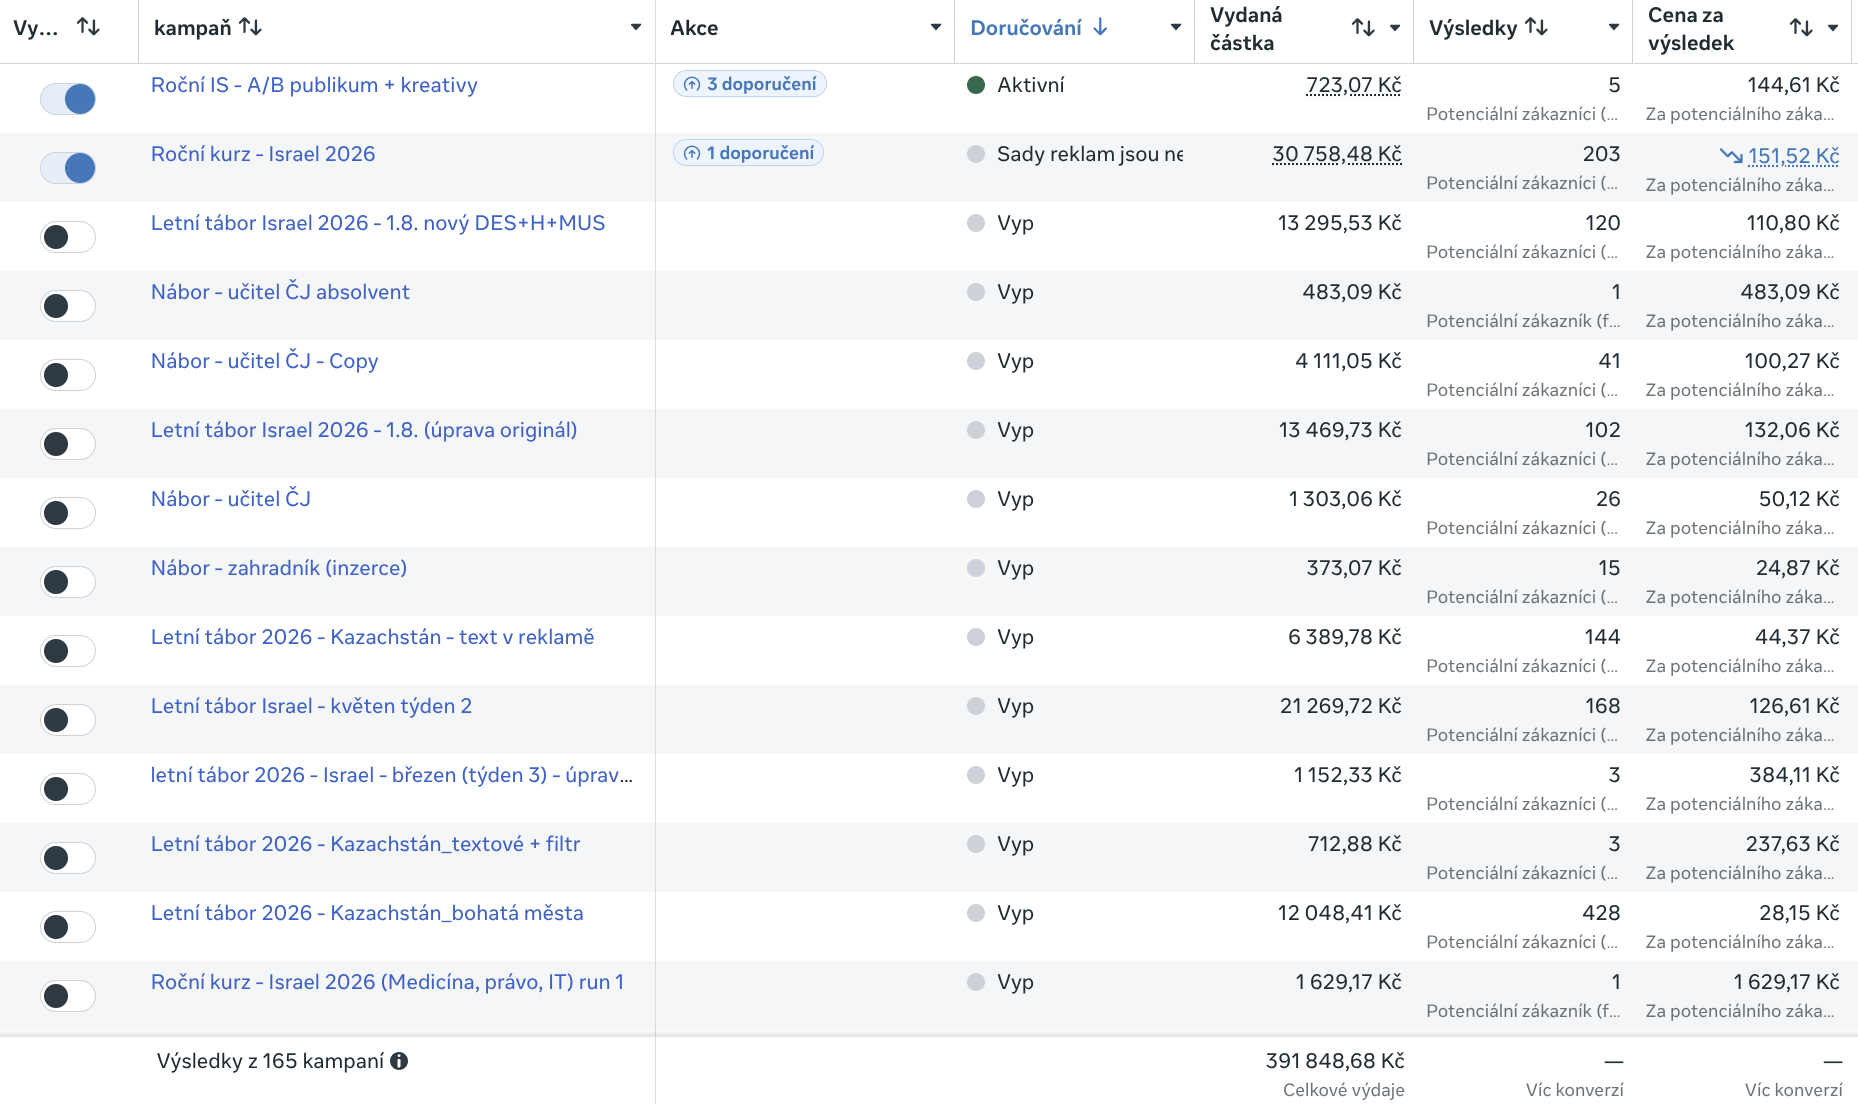This screenshot has width=1858, height=1104.
Task: Open Akce column dropdown menu
Action: tap(936, 27)
